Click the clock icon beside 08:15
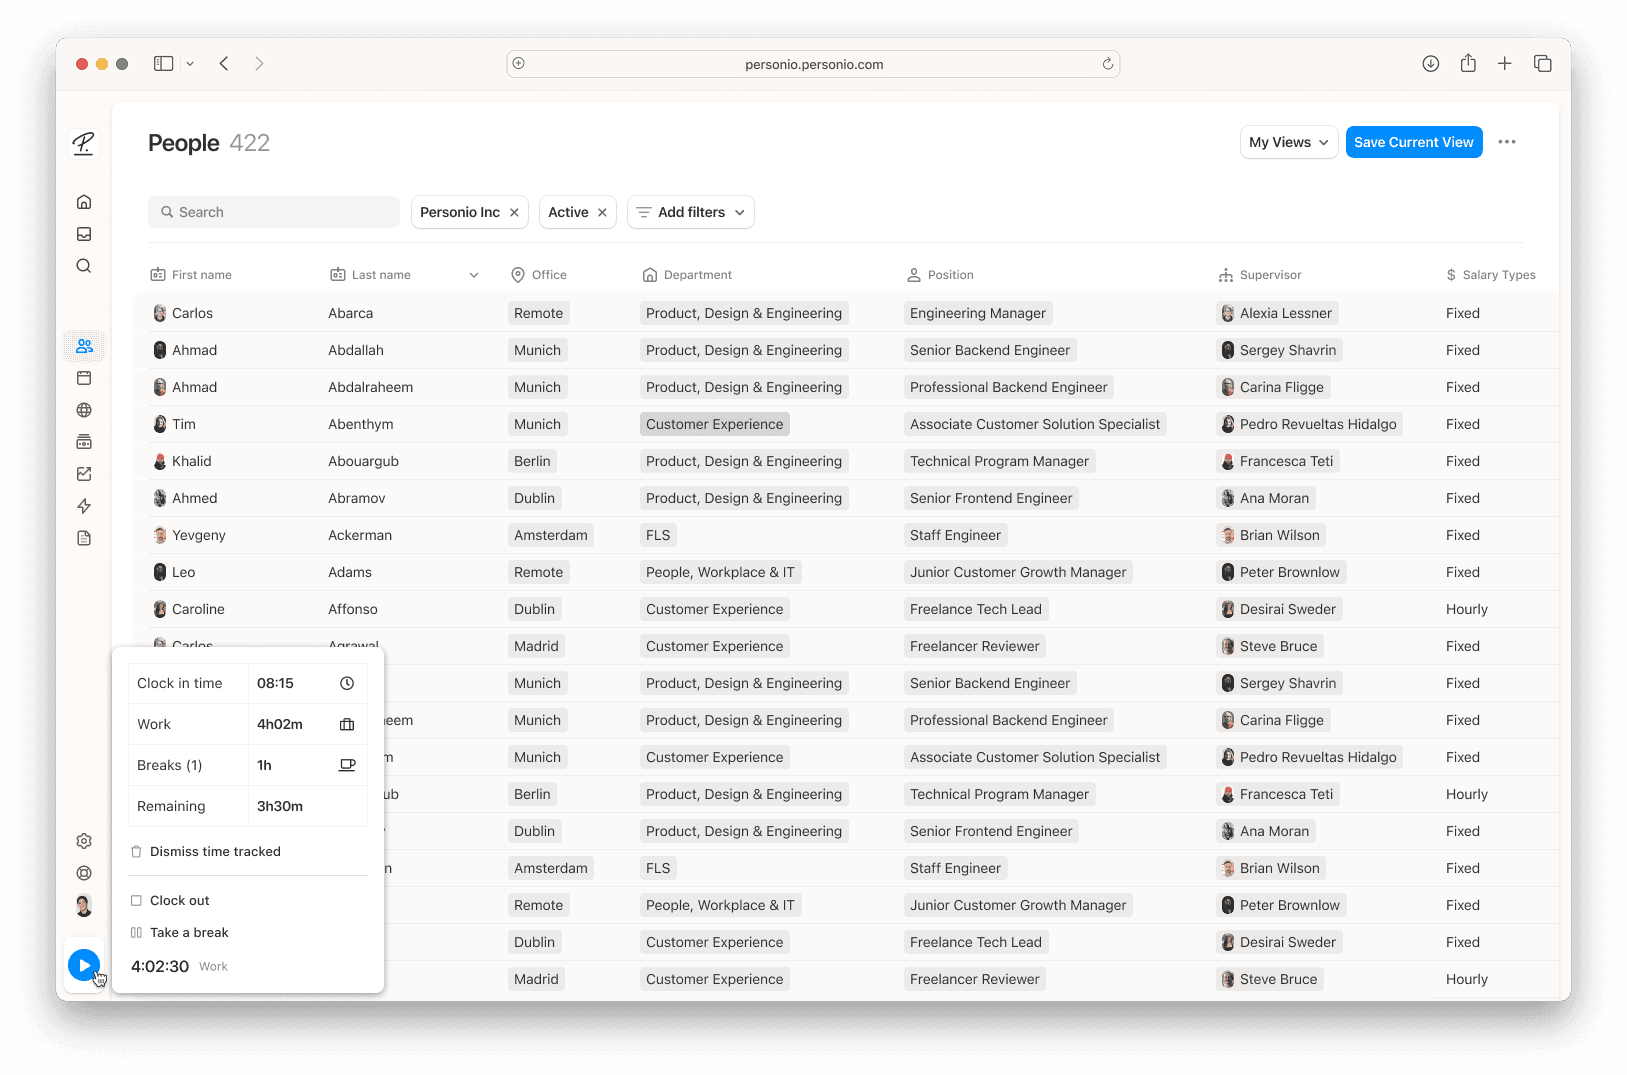This screenshot has width=1627, height=1075. click(347, 683)
